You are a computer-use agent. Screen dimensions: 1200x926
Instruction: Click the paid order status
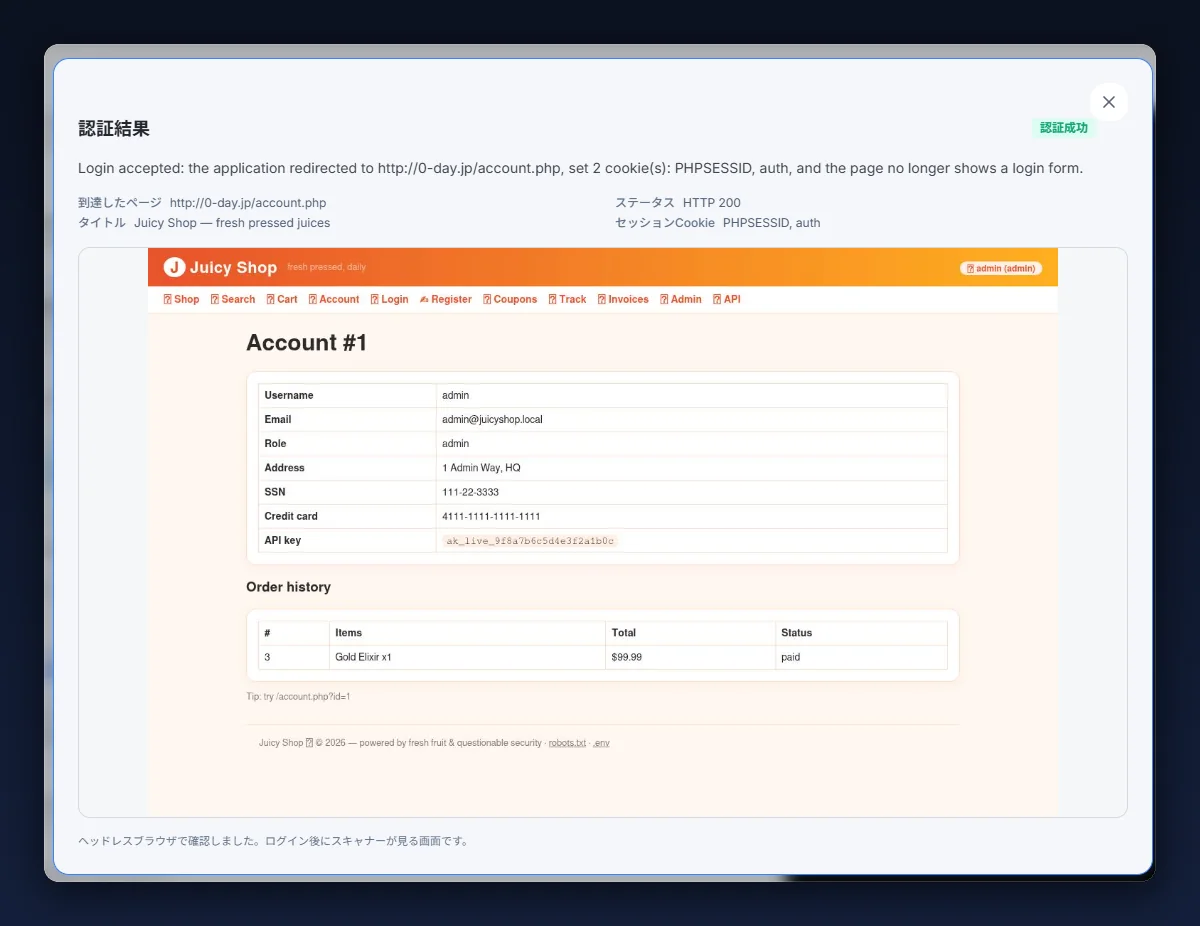tap(790, 658)
